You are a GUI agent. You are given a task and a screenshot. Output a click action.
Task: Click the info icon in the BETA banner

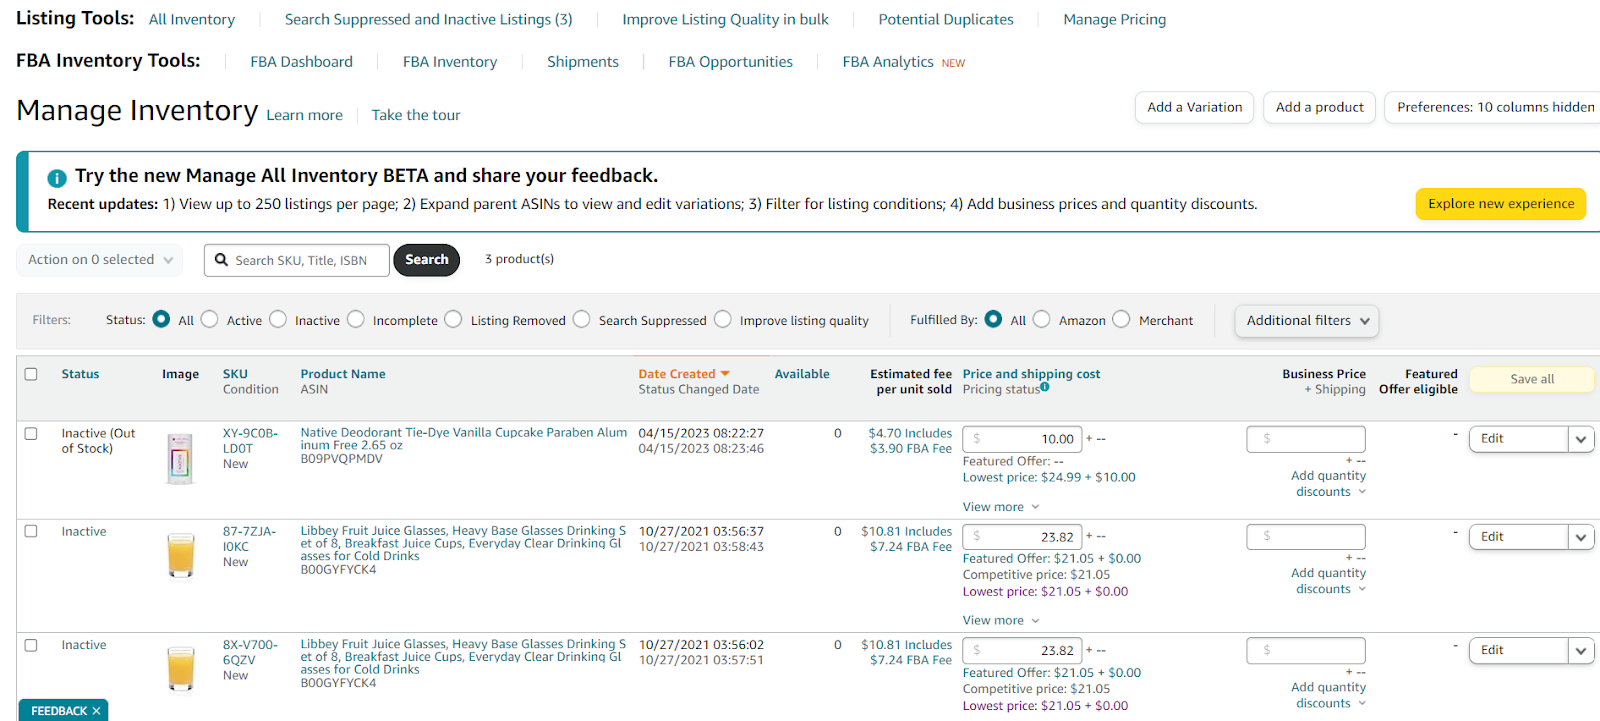(x=57, y=178)
